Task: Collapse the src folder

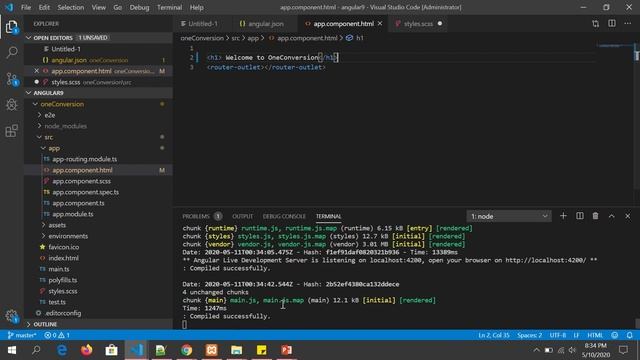Action: point(98,137)
